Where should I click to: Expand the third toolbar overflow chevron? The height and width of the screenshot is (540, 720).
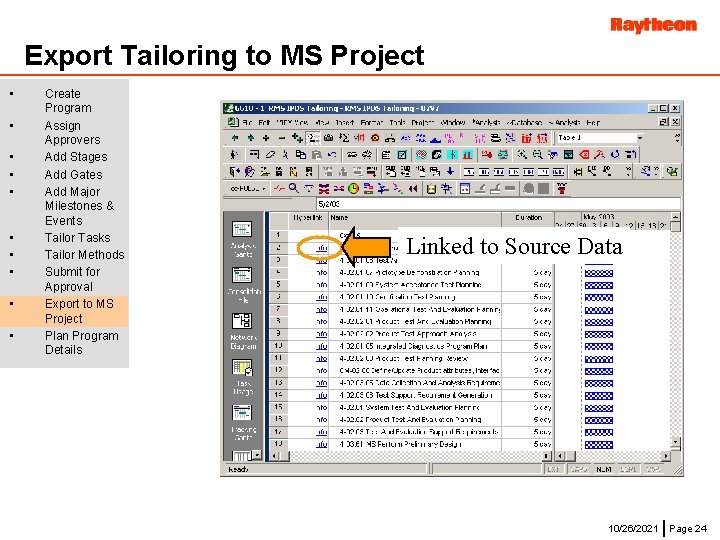click(x=628, y=171)
